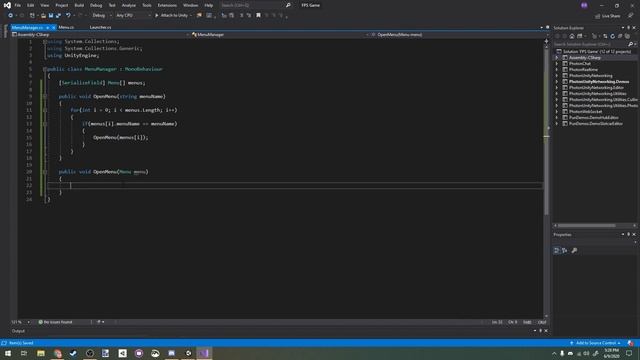The width and height of the screenshot is (640, 360).
Task: Collapse the OpenMenu(Menu menu) method outline
Action: [45, 172]
